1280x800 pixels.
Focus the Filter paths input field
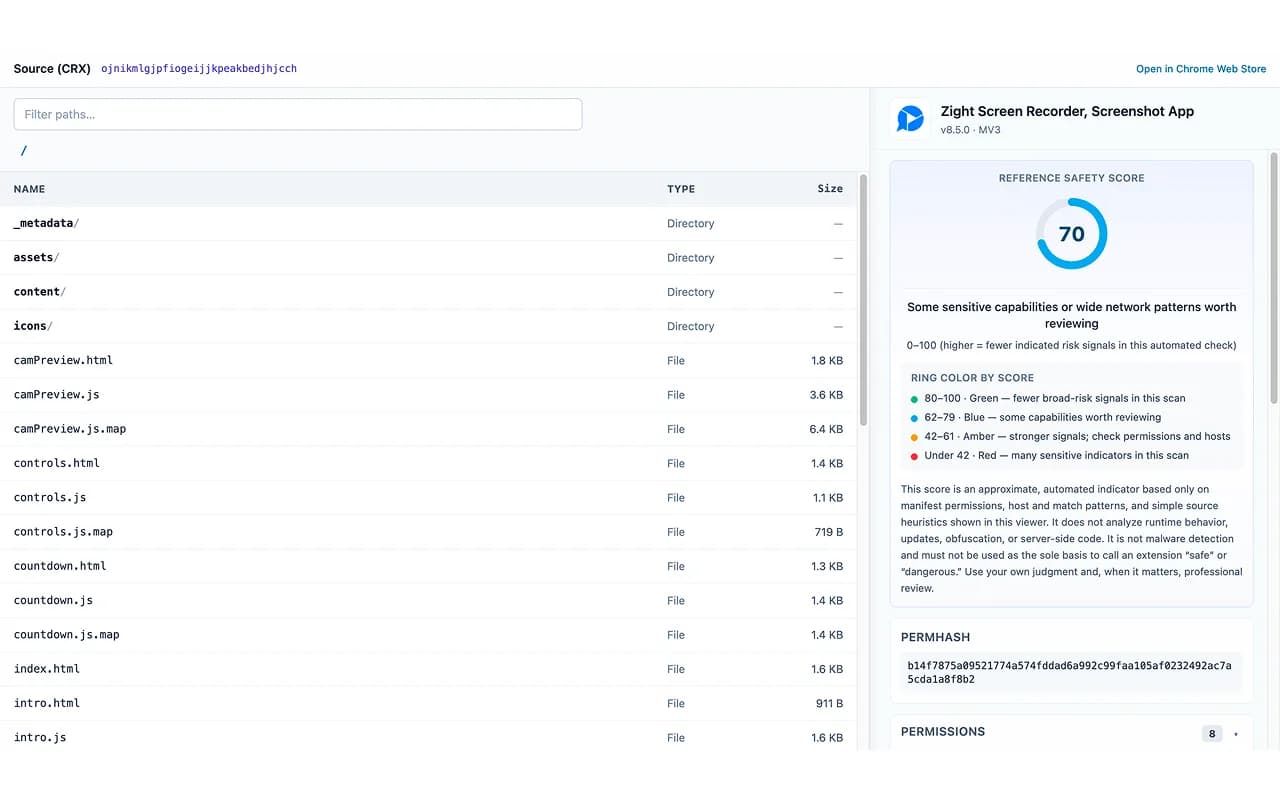click(298, 114)
